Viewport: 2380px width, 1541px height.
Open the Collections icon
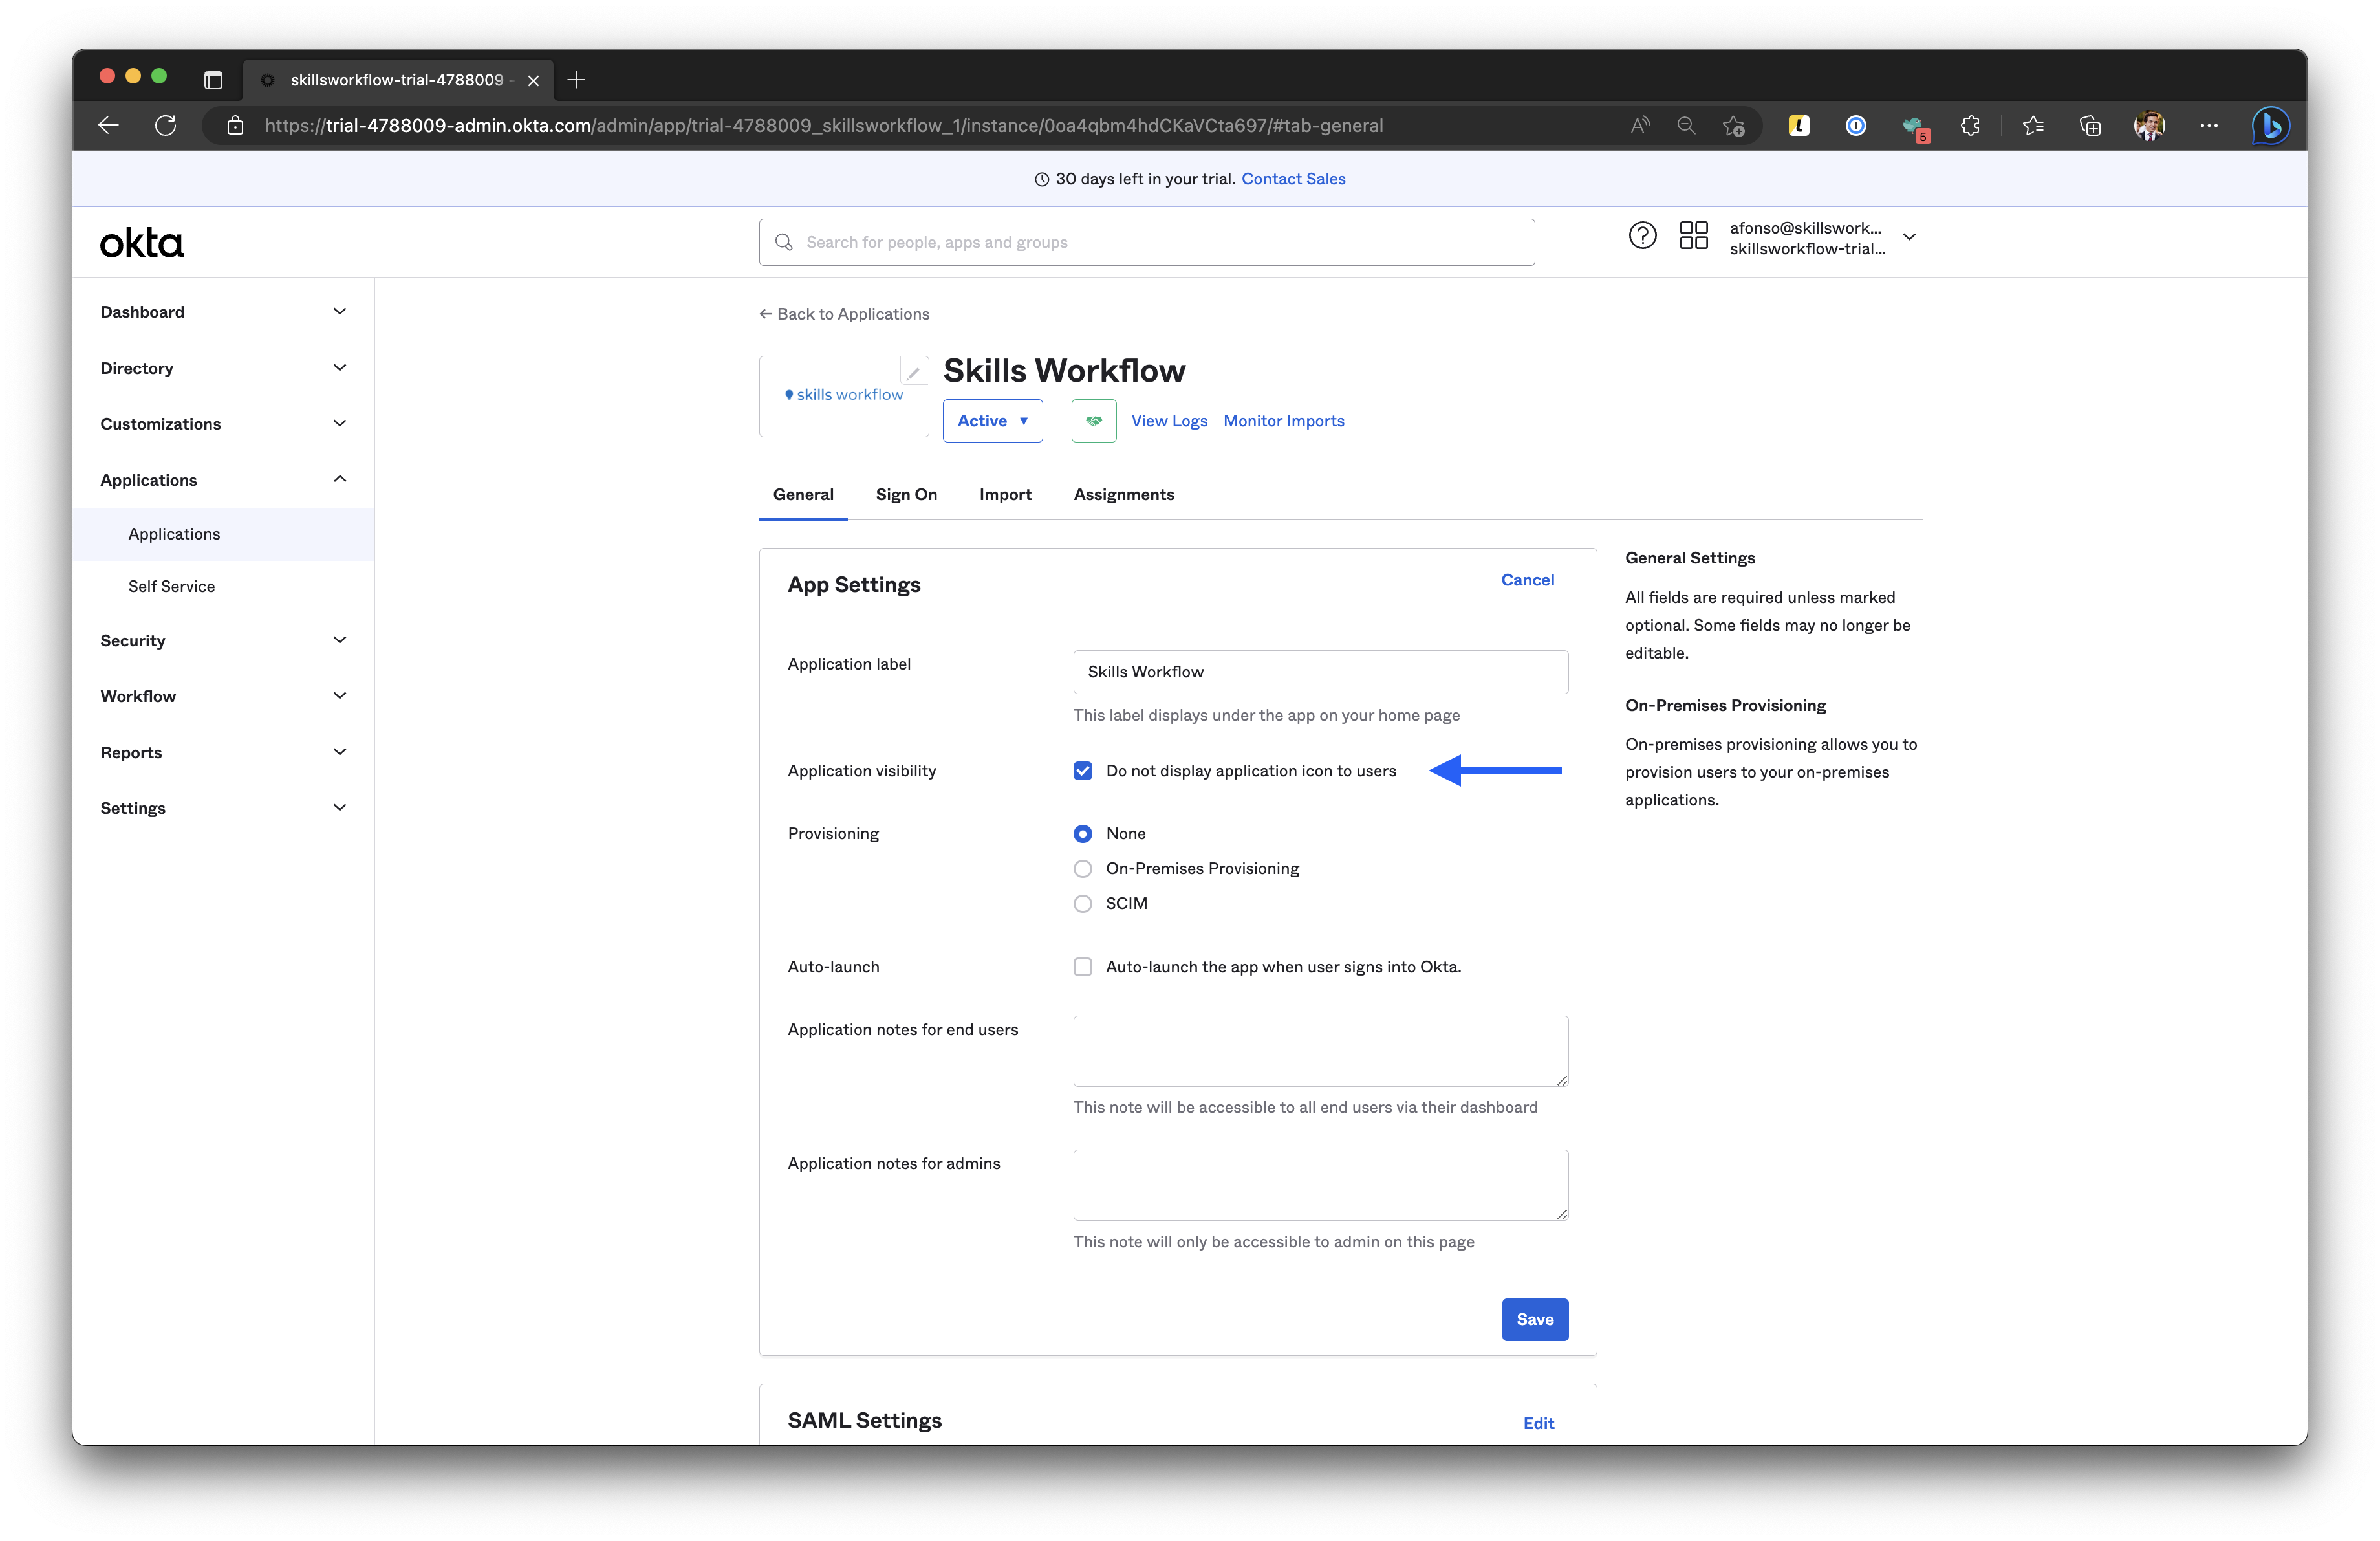pos(2090,125)
